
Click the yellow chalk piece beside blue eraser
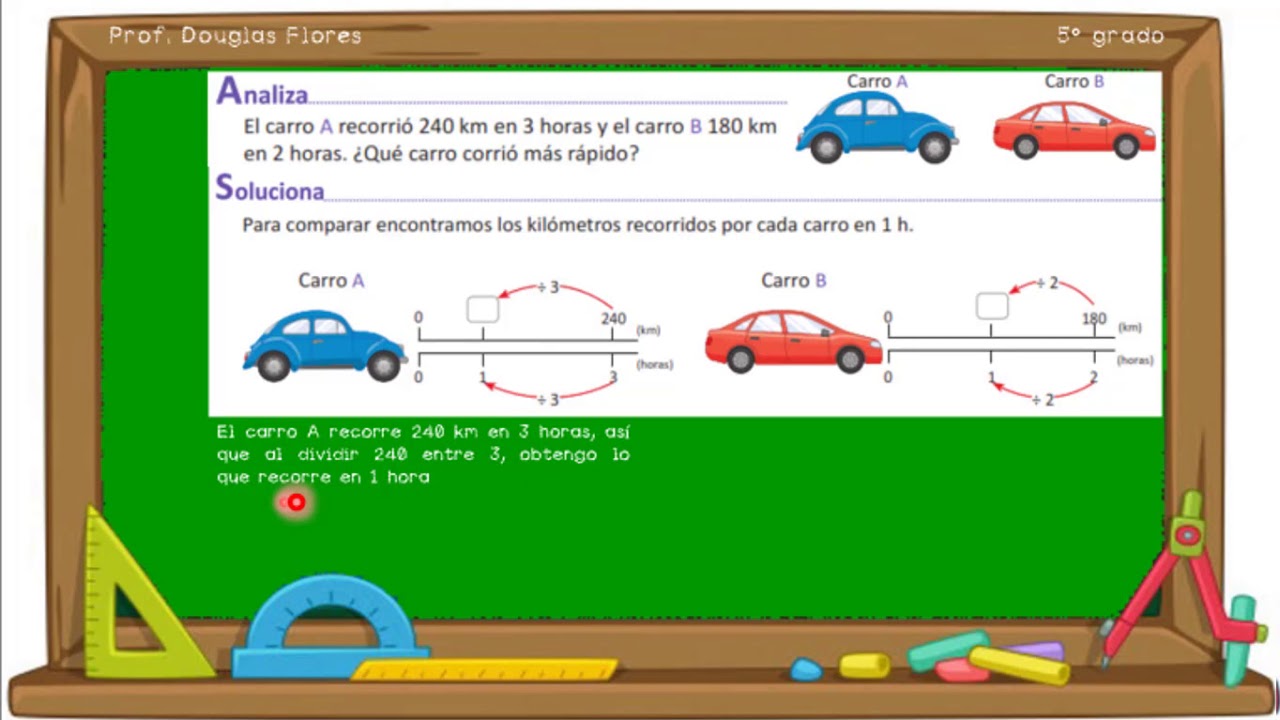(x=864, y=665)
